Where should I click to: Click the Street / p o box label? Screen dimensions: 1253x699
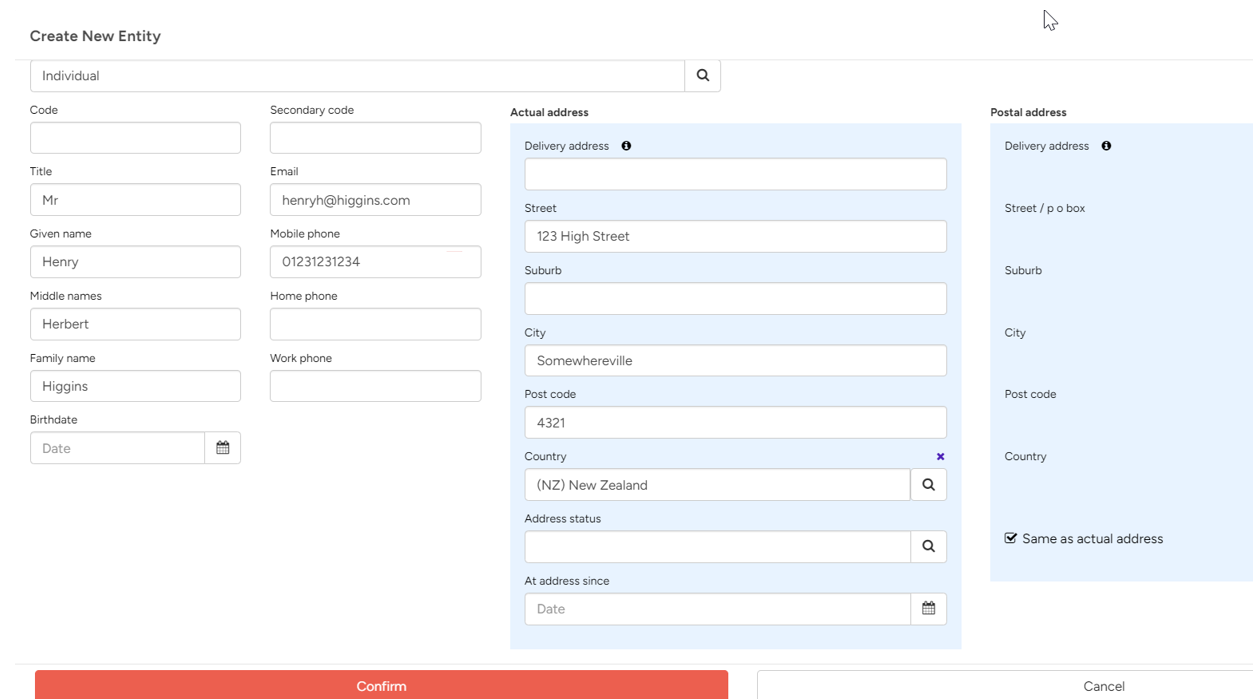pyautogui.click(x=1044, y=208)
